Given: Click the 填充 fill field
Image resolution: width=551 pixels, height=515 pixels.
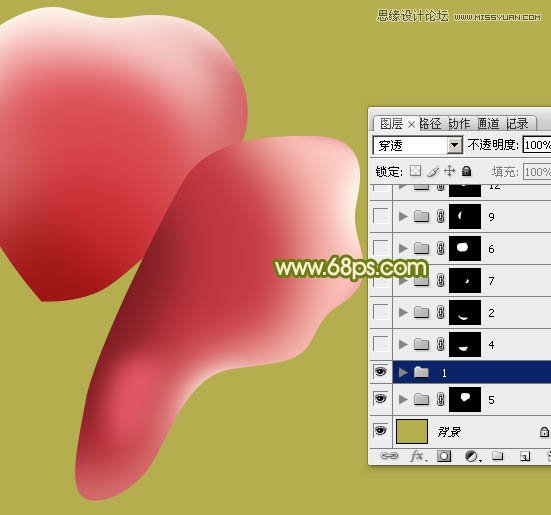Looking at the screenshot, I should click(537, 172).
